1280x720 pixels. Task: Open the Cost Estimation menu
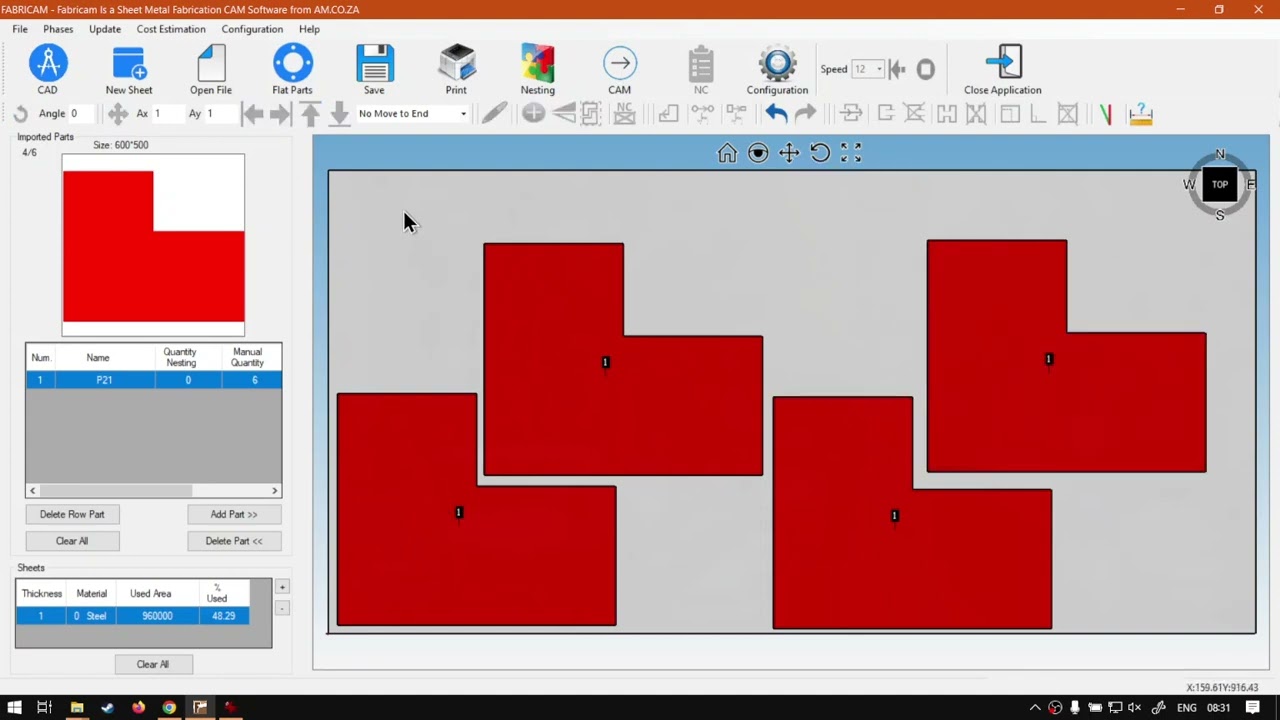pyautogui.click(x=171, y=29)
